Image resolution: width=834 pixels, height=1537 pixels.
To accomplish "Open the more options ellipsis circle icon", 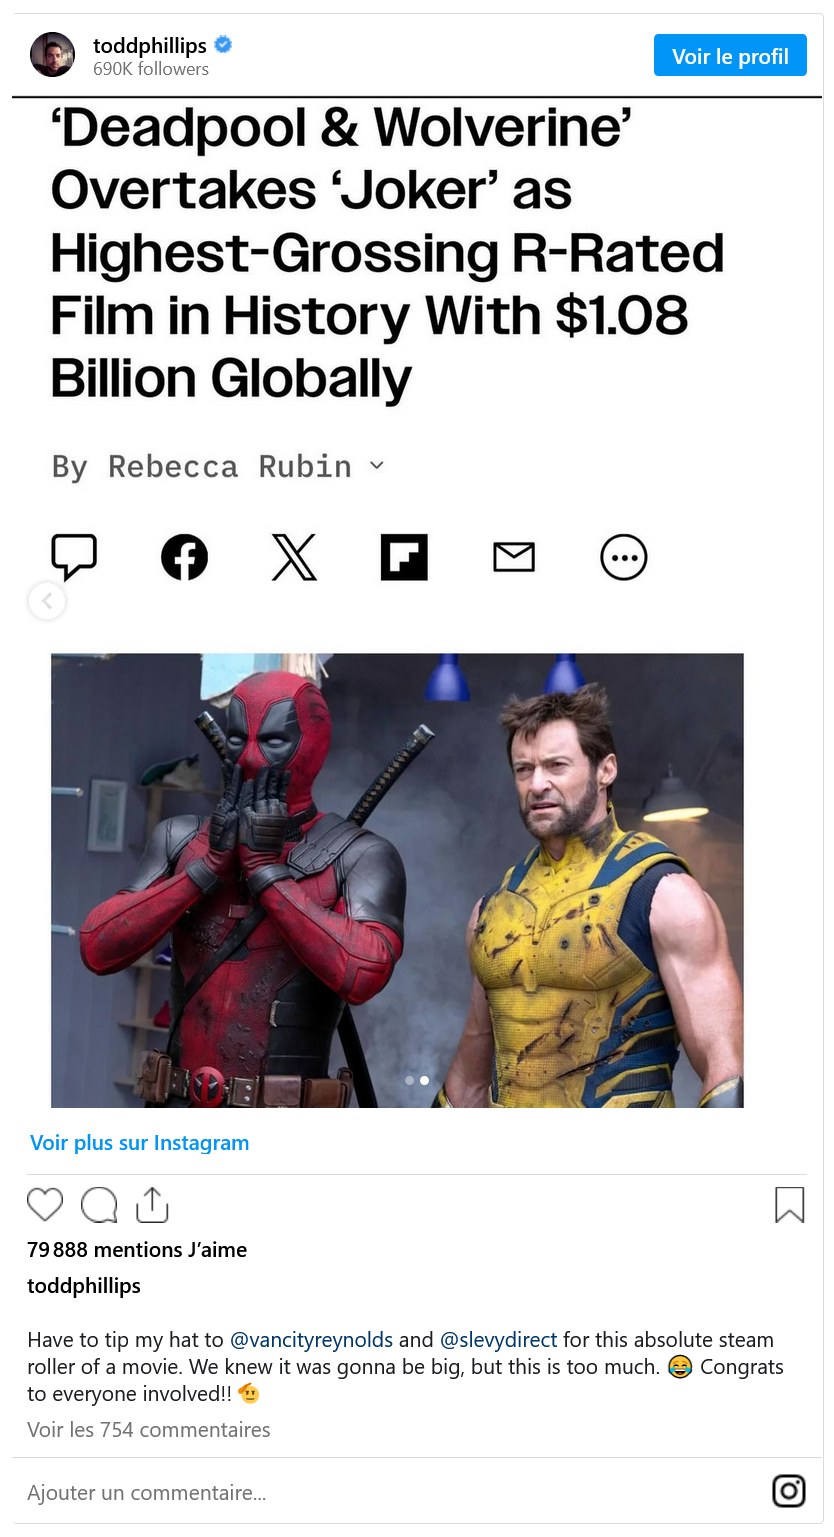I will [624, 557].
